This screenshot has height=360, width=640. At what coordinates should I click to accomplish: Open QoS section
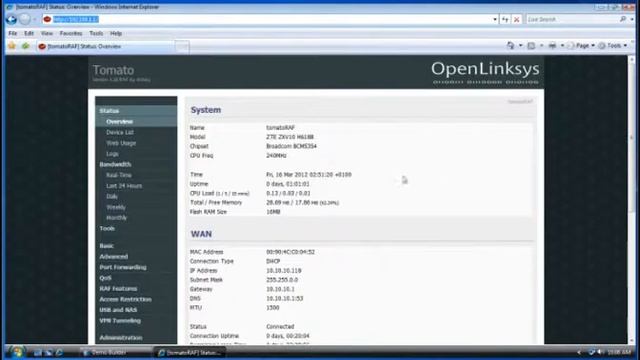(105, 278)
